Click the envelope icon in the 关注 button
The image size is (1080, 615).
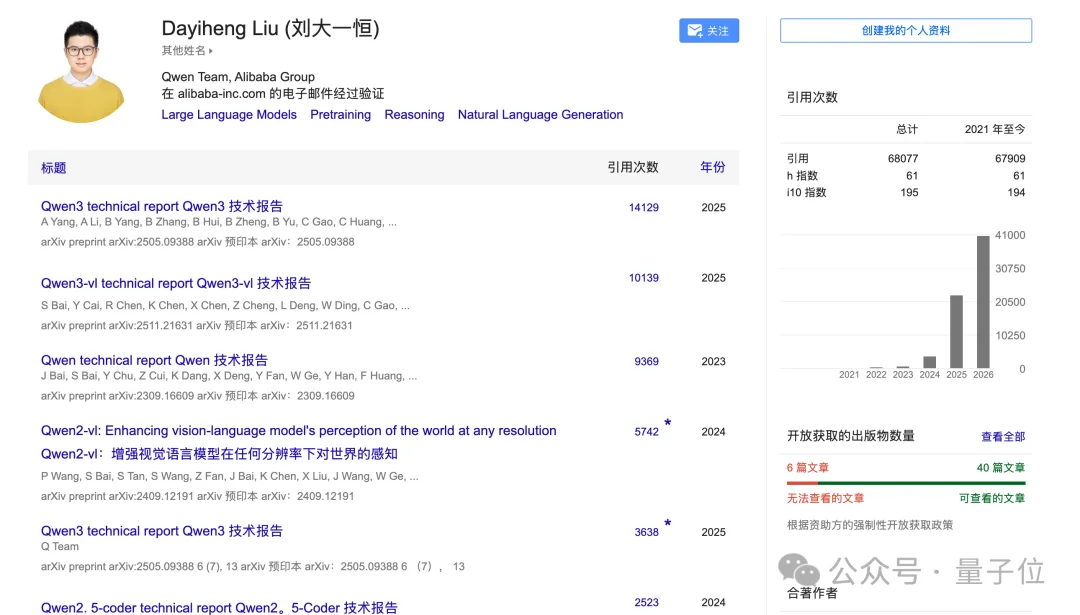coord(695,30)
